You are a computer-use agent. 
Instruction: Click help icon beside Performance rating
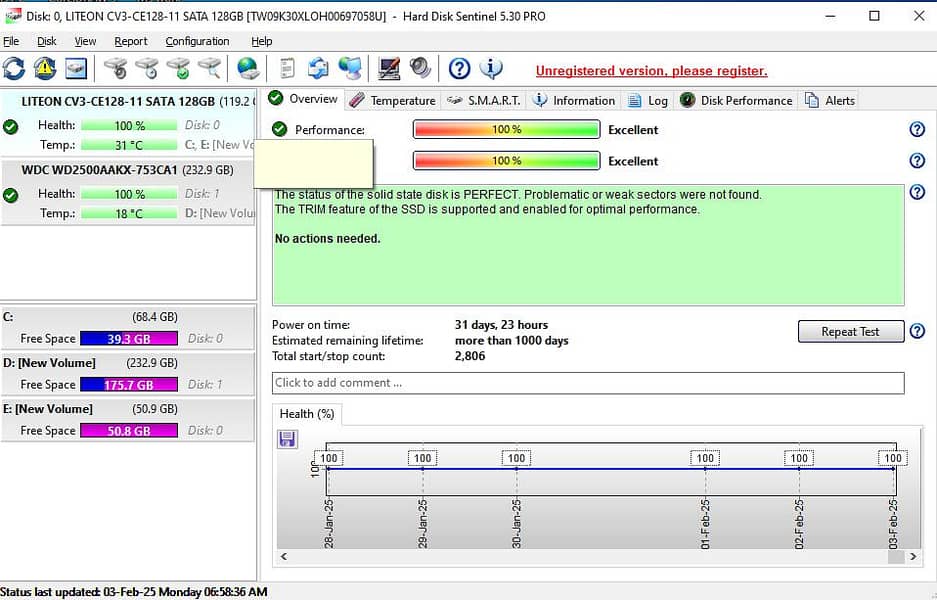pyautogui.click(x=916, y=130)
